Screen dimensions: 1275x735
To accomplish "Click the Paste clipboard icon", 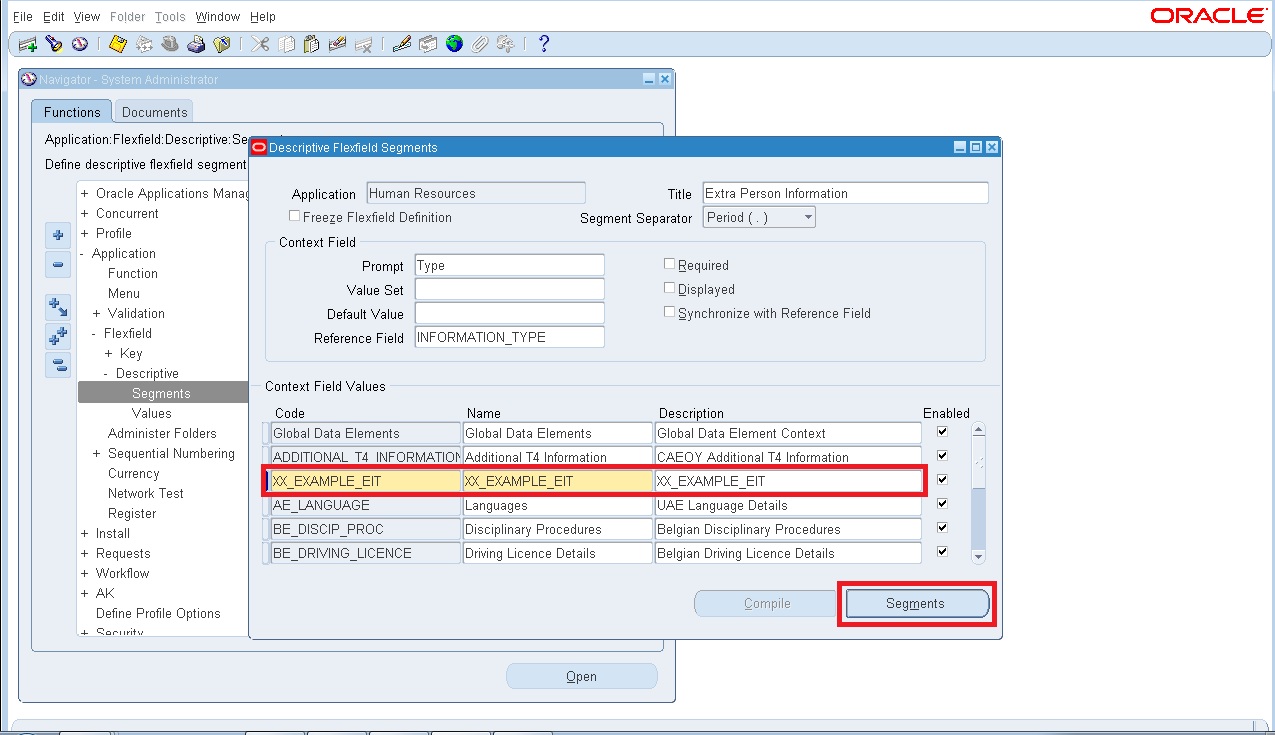I will [x=311, y=44].
